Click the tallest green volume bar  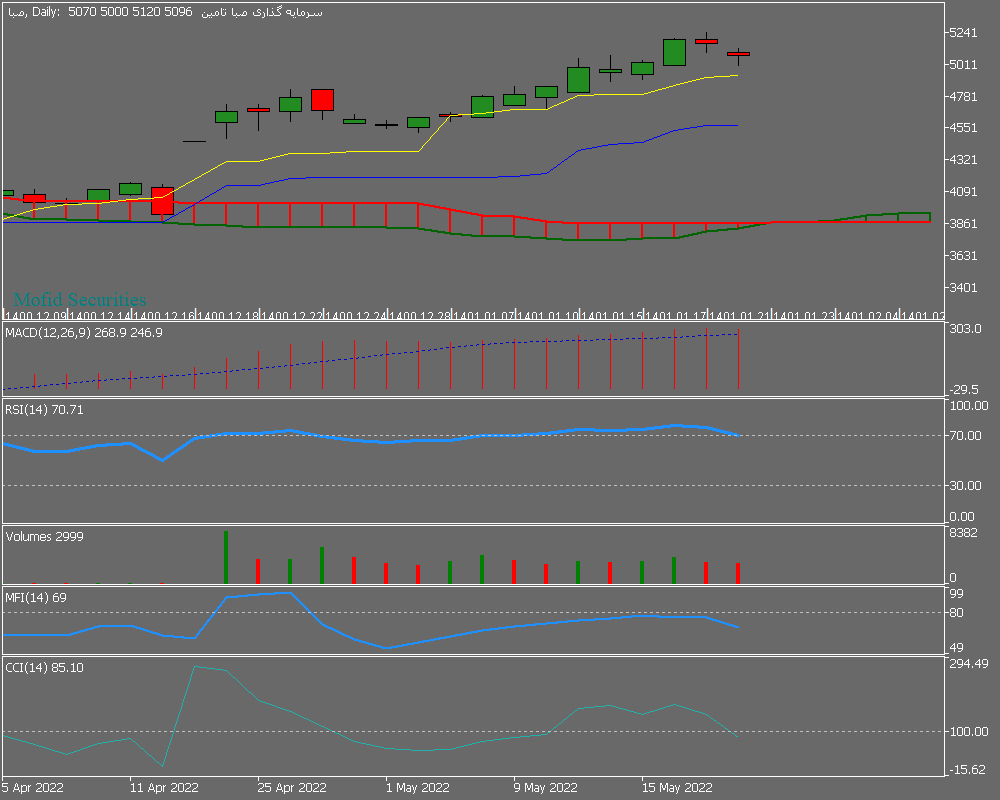click(x=226, y=557)
